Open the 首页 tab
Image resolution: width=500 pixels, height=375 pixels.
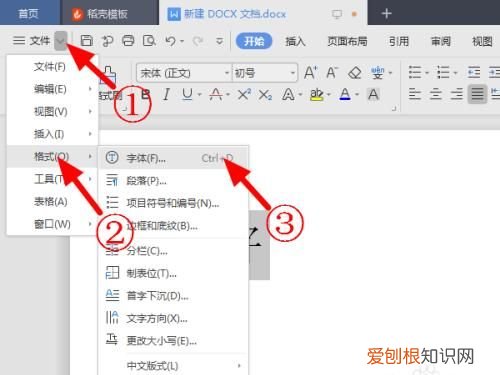click(29, 13)
